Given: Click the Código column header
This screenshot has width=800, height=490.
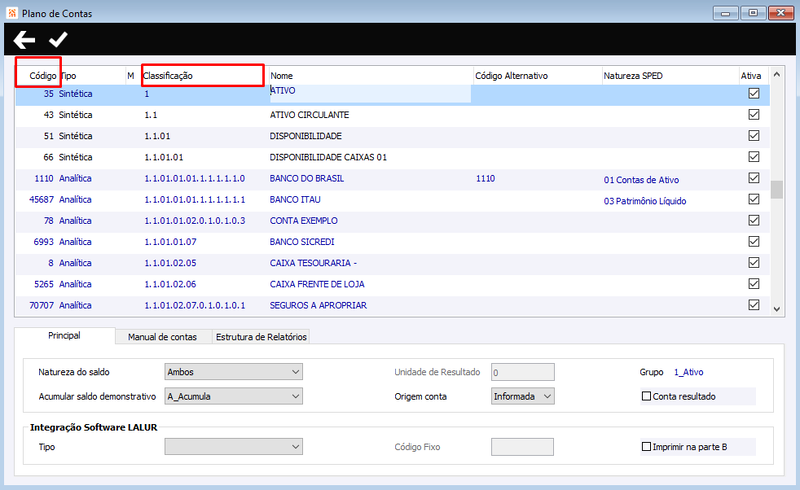Looking at the screenshot, I should coord(43,76).
